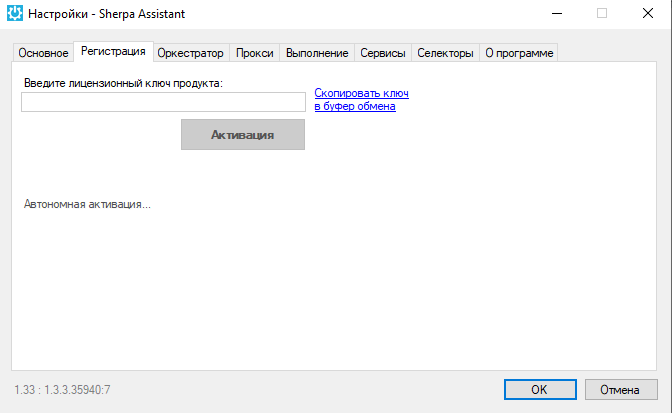Switch to the Основное tab
Screen dimensions: 672x413
pos(43,53)
